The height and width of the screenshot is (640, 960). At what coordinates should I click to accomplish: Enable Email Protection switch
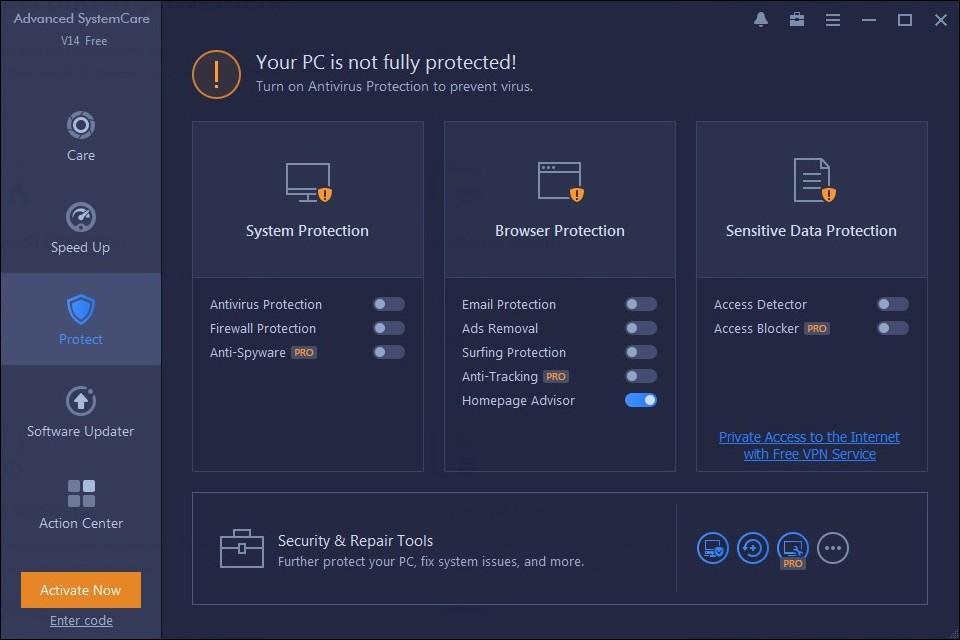[641, 304]
